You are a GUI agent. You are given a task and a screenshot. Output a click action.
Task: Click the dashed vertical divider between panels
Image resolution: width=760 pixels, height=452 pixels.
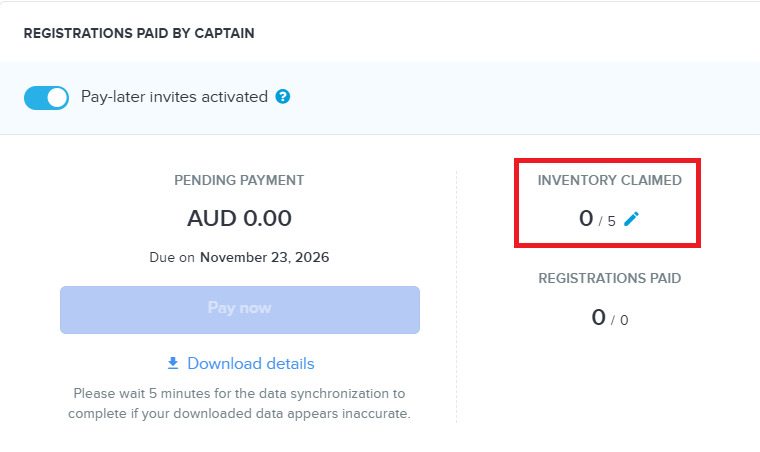coord(456,296)
